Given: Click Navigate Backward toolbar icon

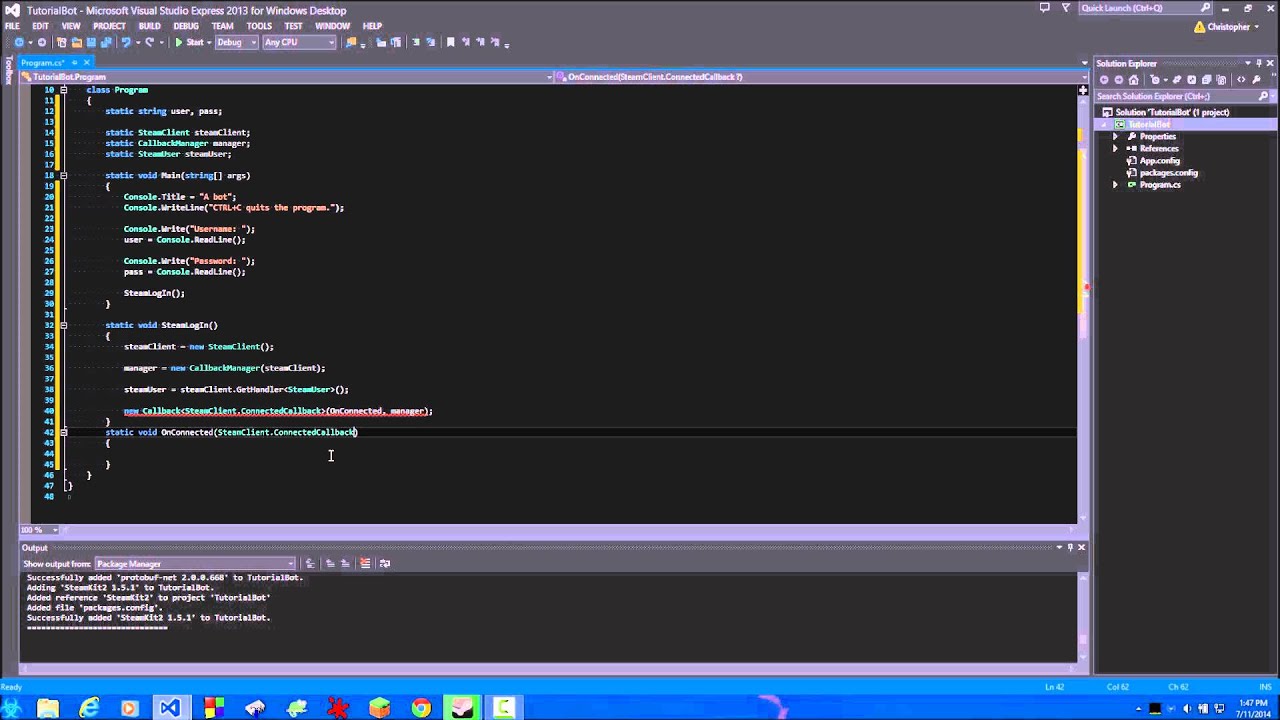Looking at the screenshot, I should [19, 42].
